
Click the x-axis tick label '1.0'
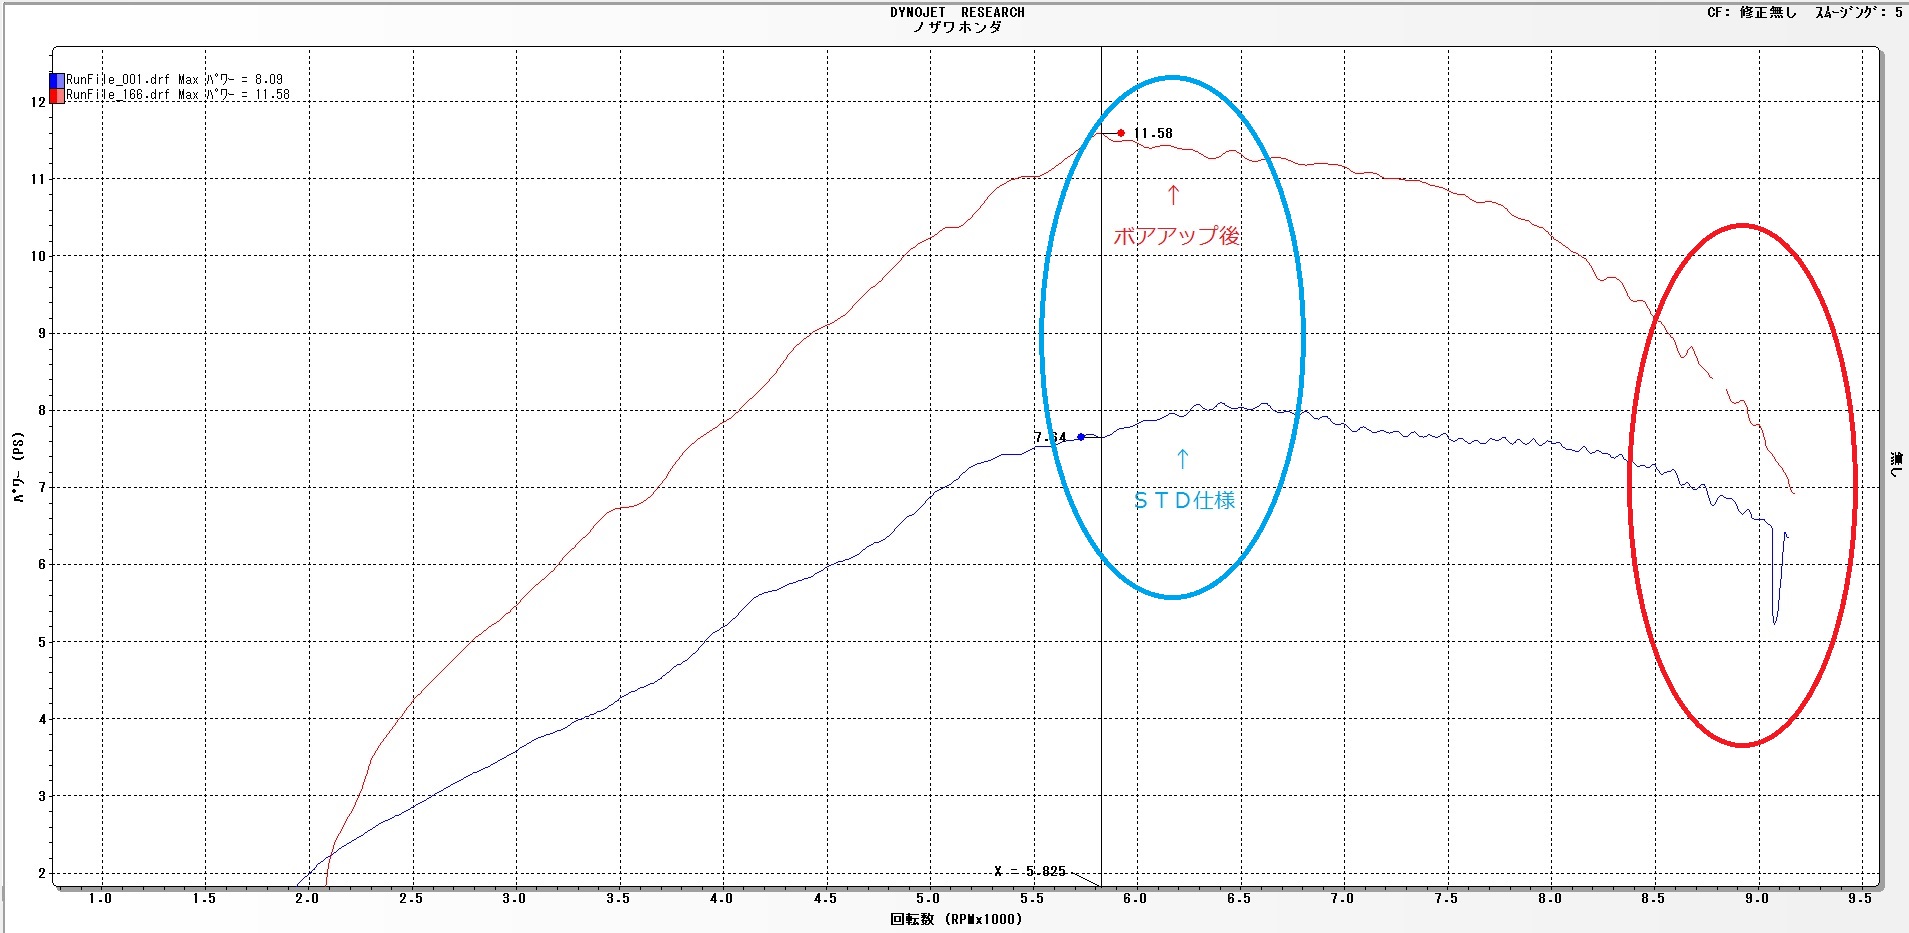click(100, 898)
